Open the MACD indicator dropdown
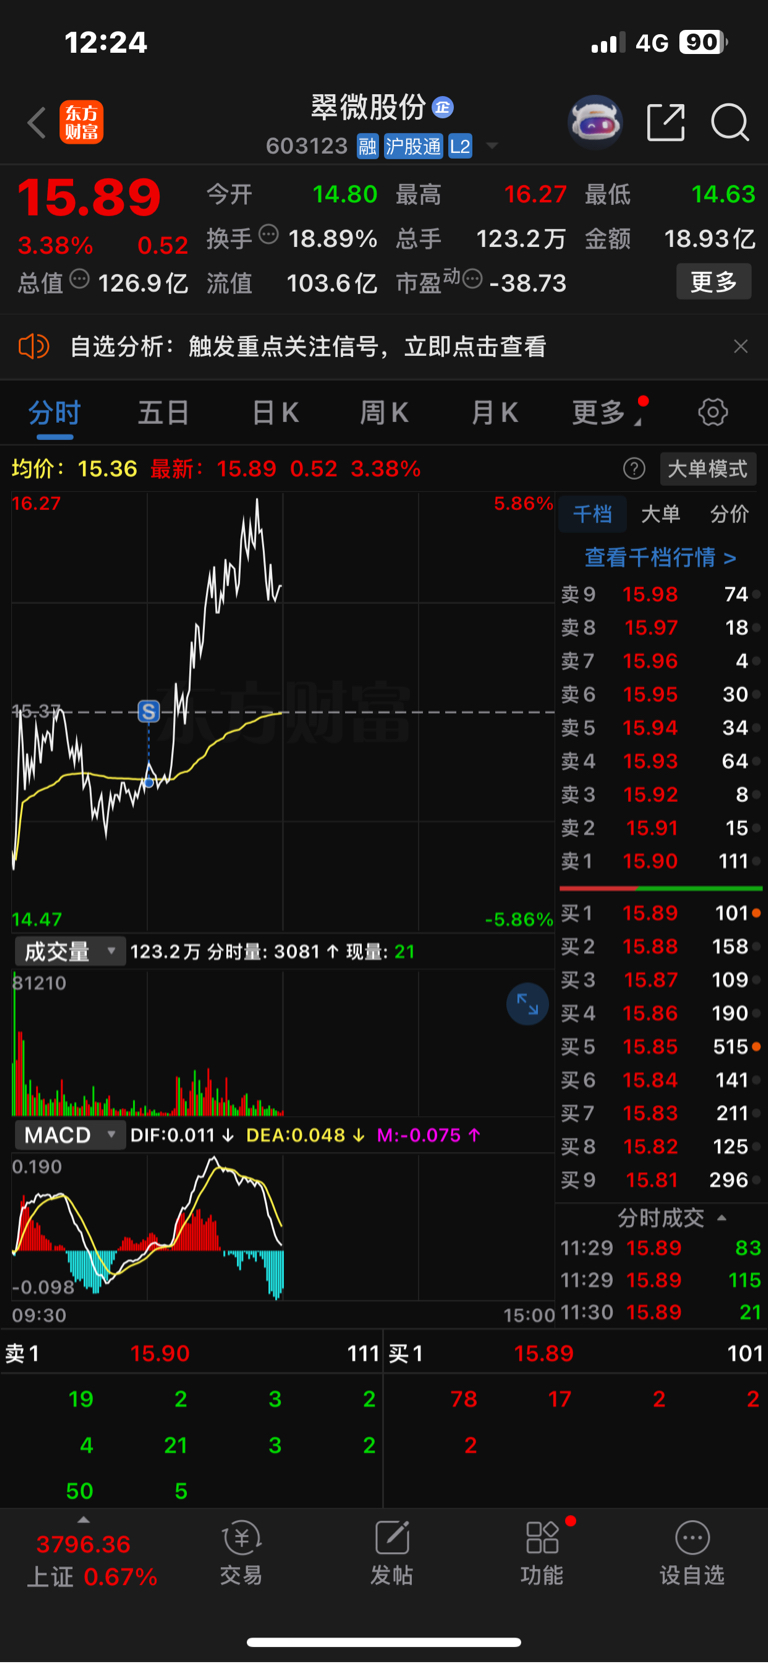 70,1135
